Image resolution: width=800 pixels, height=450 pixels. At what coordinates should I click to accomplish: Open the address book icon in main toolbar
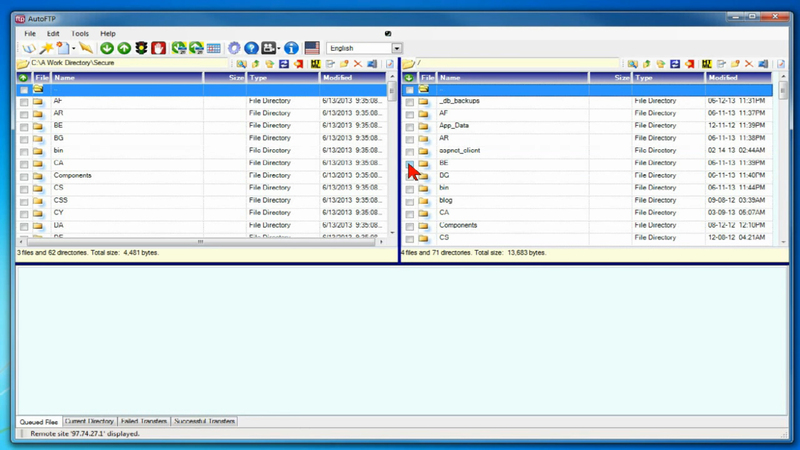29,48
